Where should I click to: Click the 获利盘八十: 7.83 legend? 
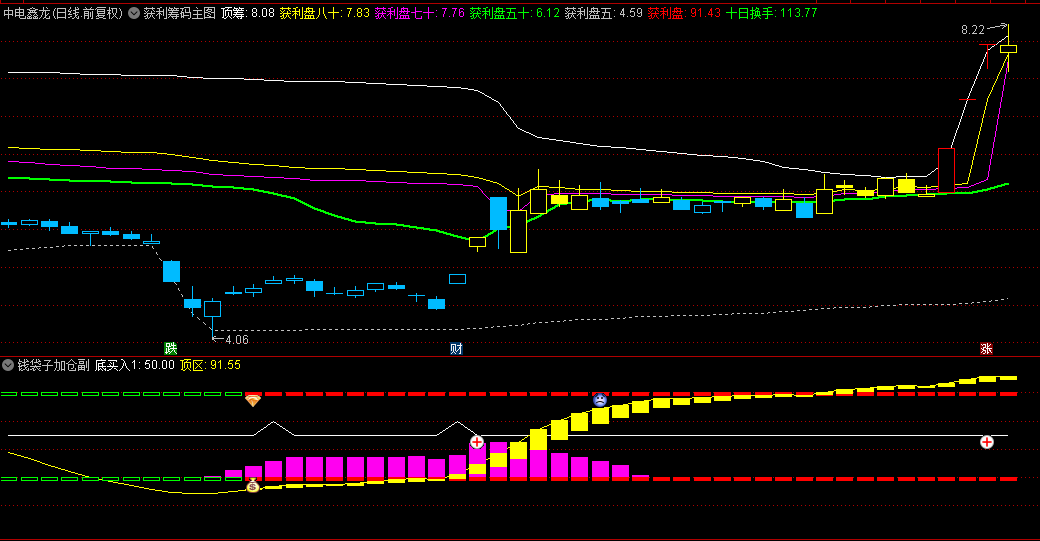point(324,13)
